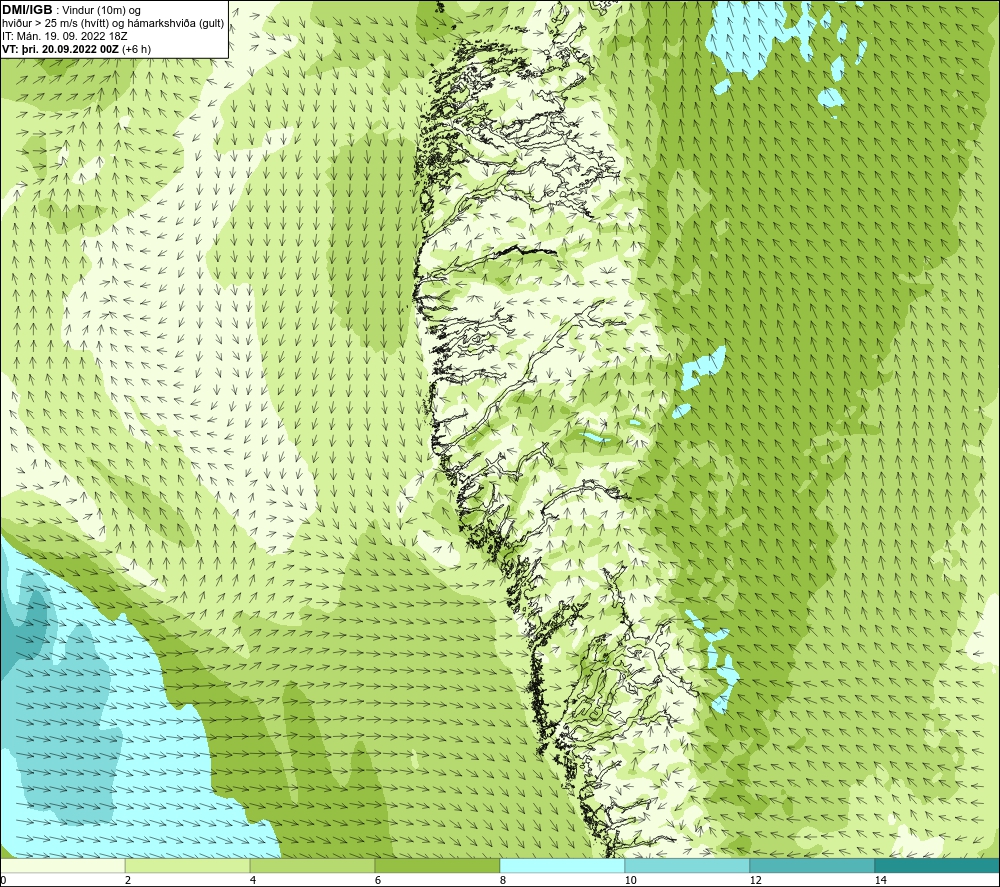Click the "4" label on the wind scale
The height and width of the screenshot is (887, 1000).
[x=253, y=881]
